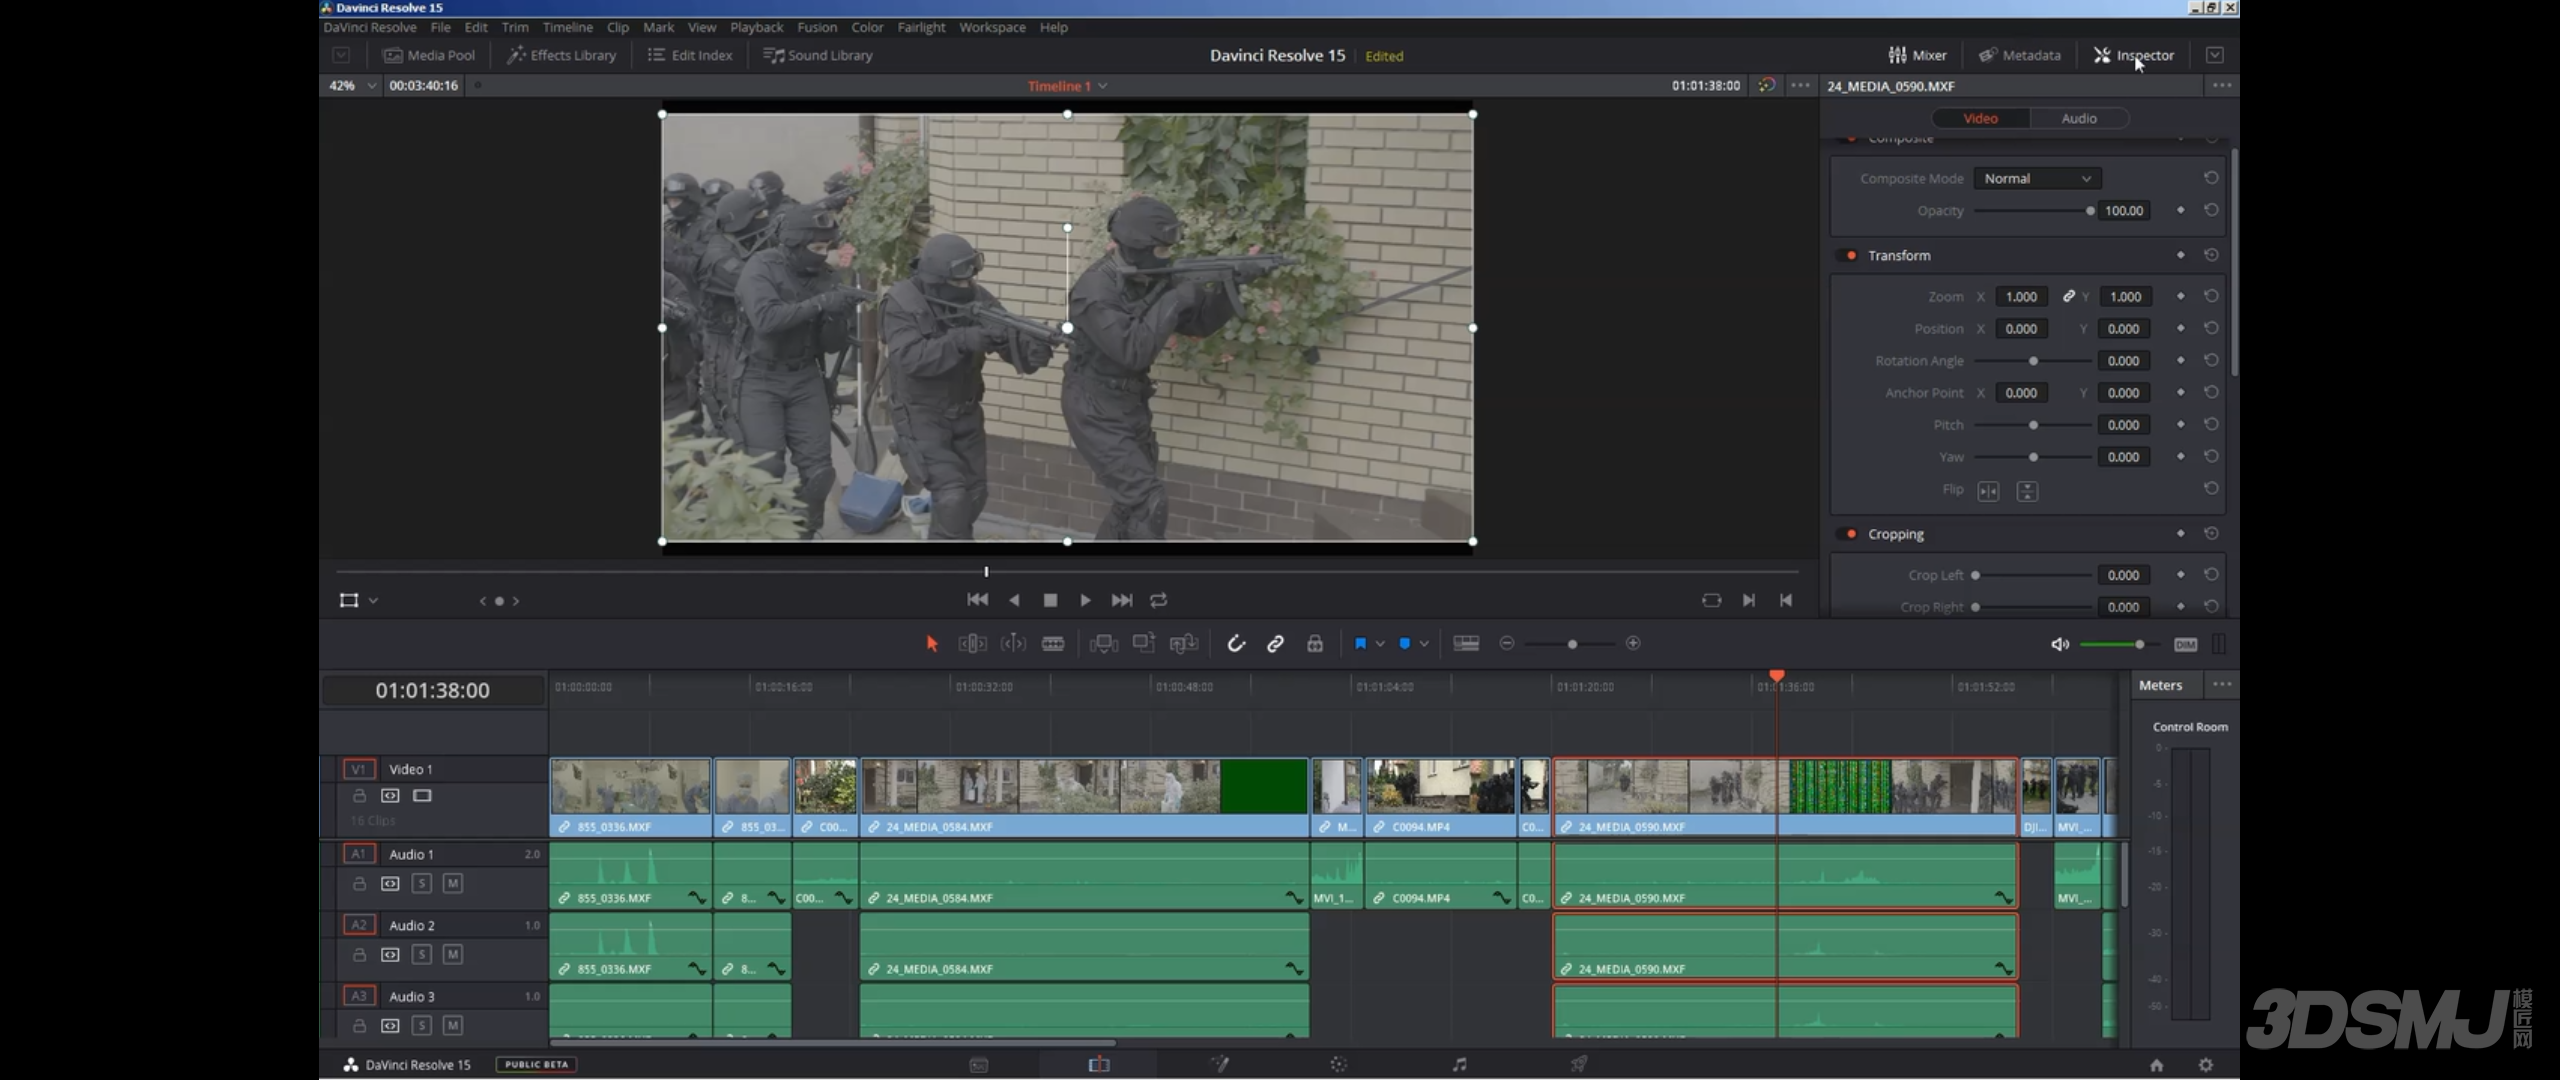Switch Inspector to Video tab
The width and height of the screenshot is (2560, 1080).
tap(1980, 118)
